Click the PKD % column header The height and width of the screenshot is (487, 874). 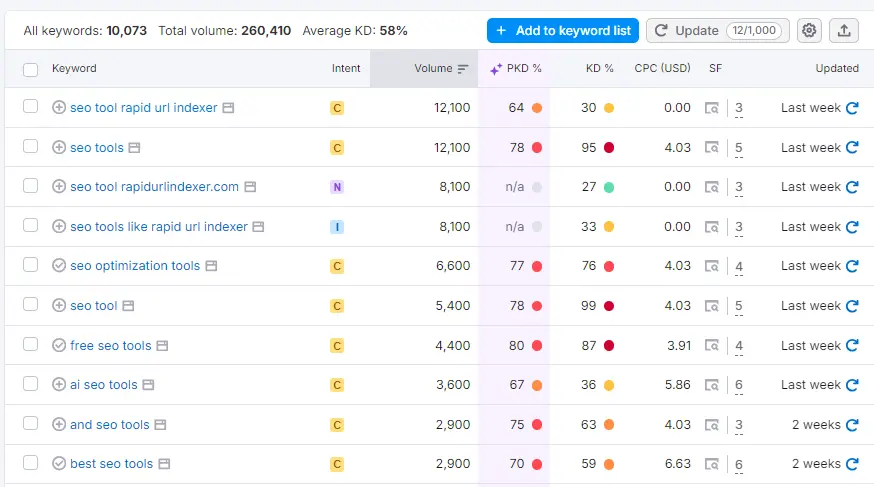pyautogui.click(x=515, y=69)
